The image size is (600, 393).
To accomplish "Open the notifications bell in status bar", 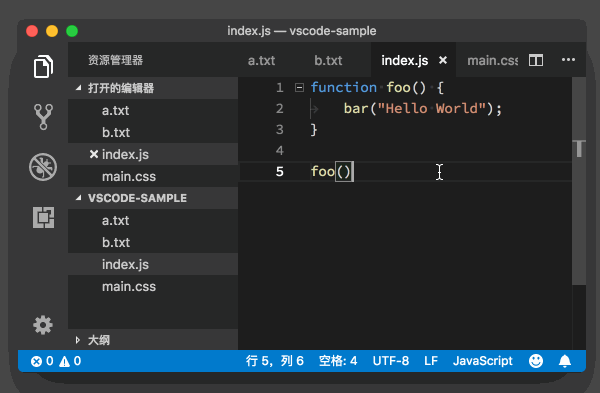I will click(x=565, y=361).
